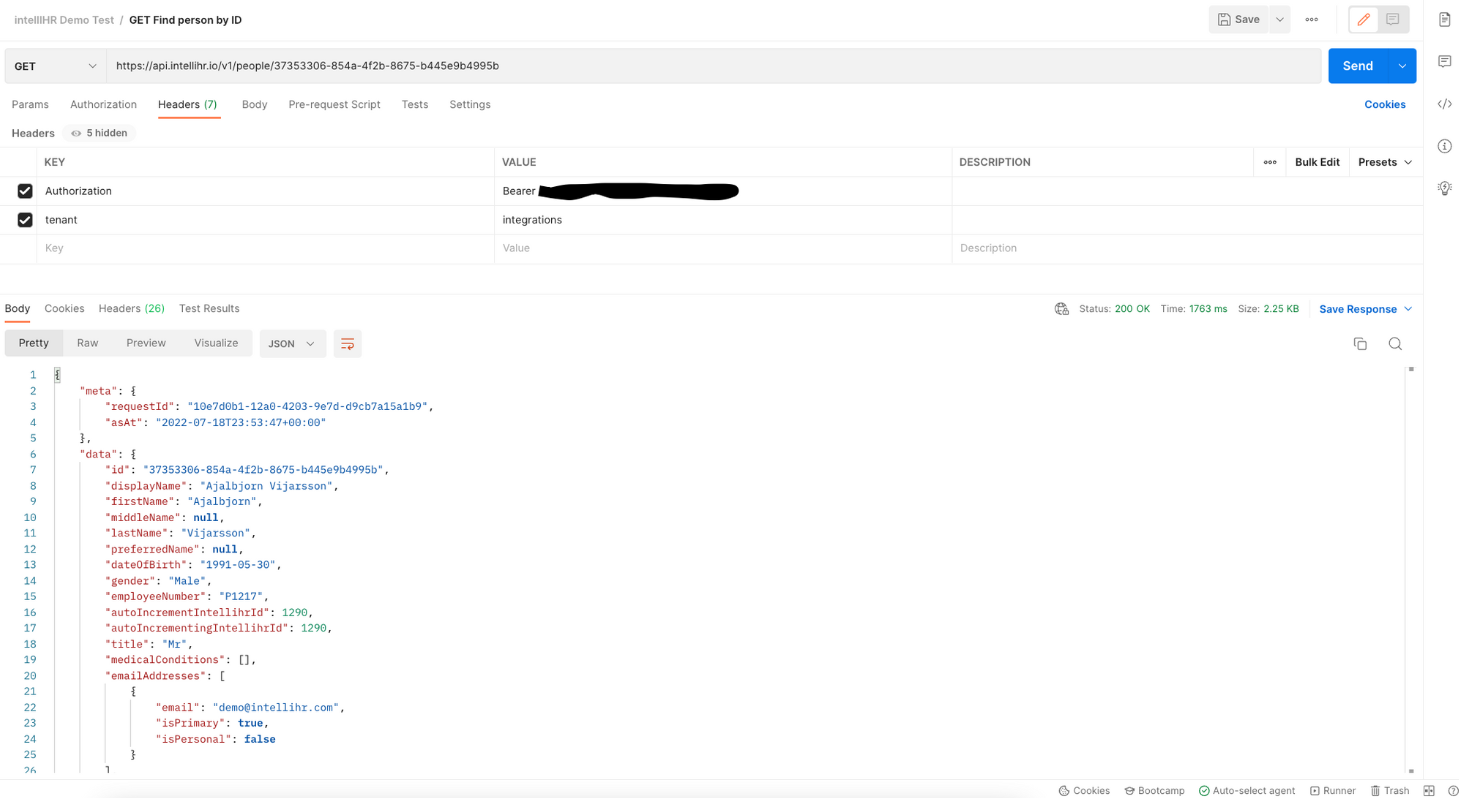Open the Cookies link near Send
The image size is (1459, 798).
click(x=1385, y=104)
